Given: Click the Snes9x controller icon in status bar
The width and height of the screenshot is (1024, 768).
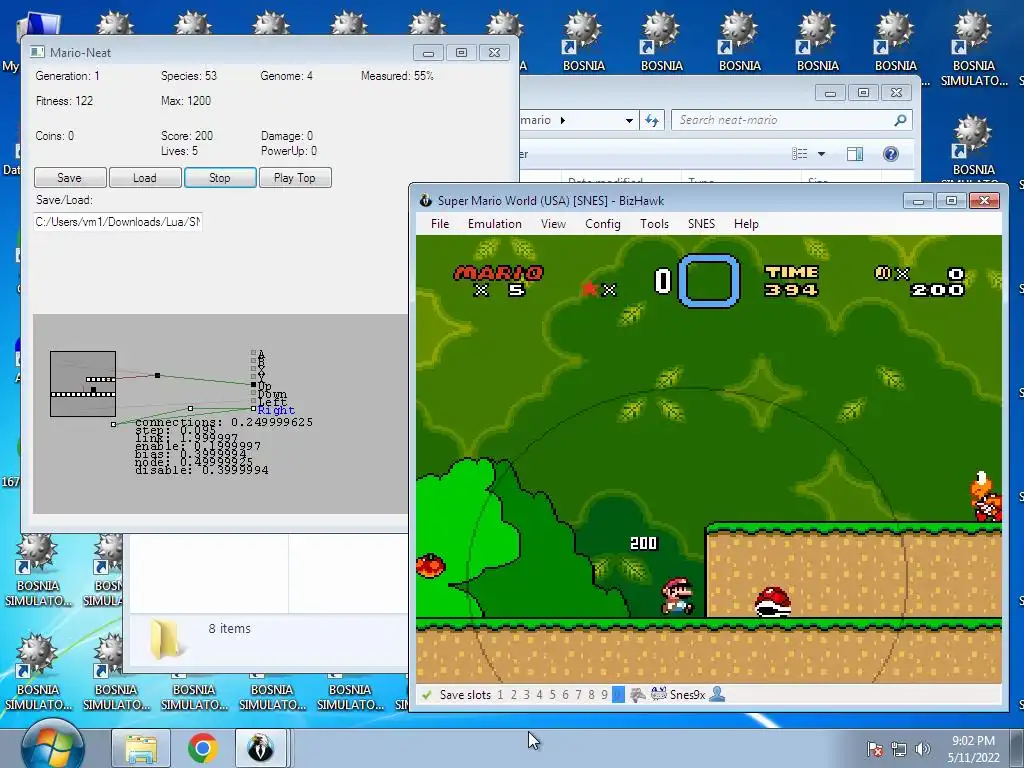Looking at the screenshot, I should tap(658, 694).
